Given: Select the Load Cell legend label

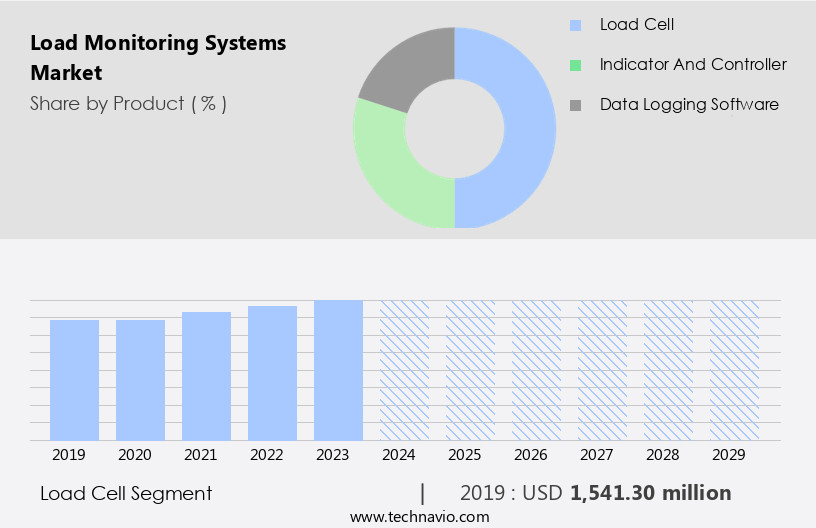Looking at the screenshot, I should coord(636,24).
